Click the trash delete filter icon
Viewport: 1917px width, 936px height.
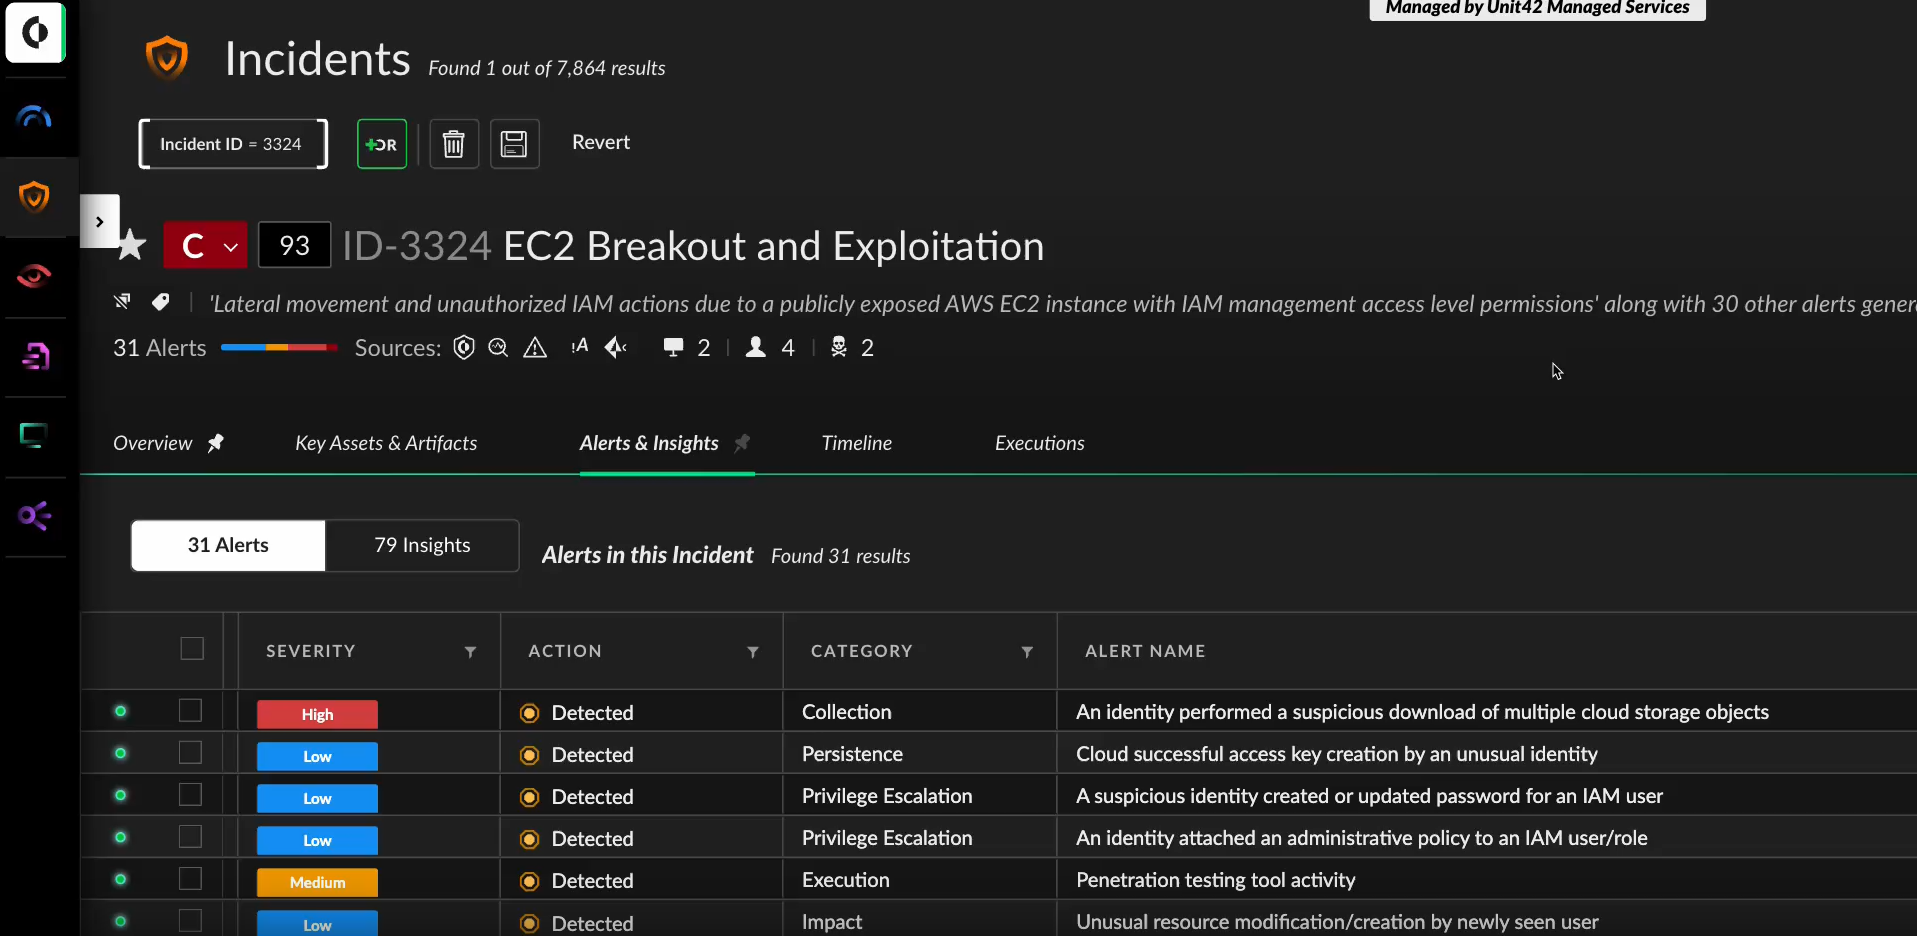click(x=454, y=144)
